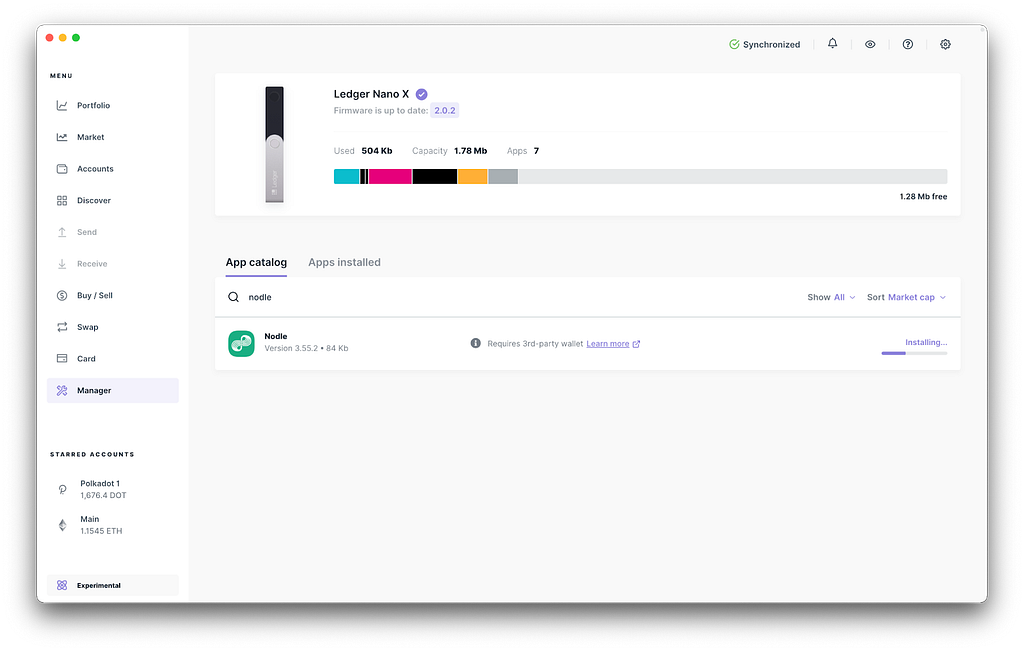Click the external link icon after Learn more
This screenshot has height=651, width=1024.
(x=636, y=344)
